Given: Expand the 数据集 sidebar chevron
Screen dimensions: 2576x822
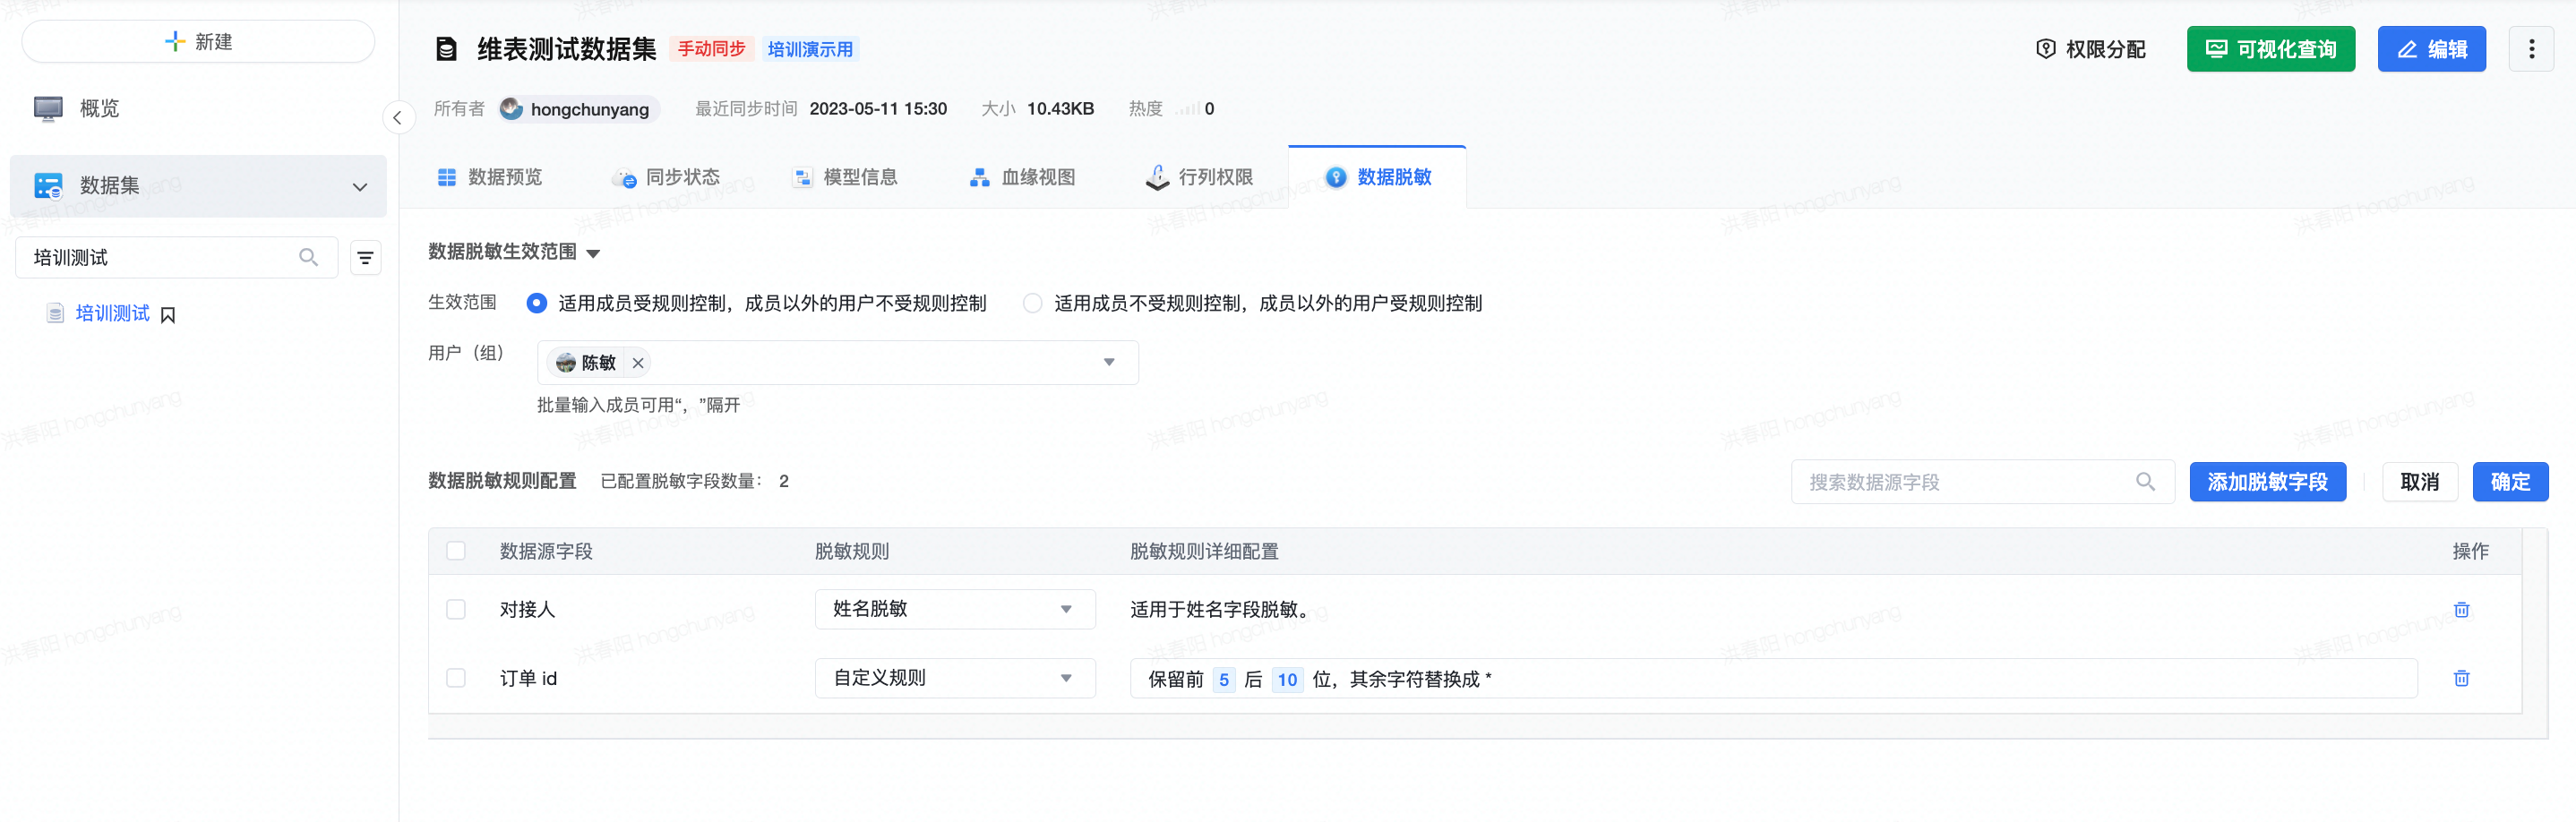Looking at the screenshot, I should click(x=360, y=187).
